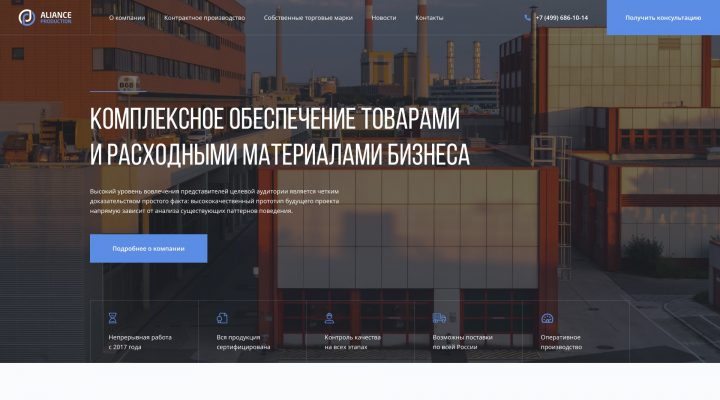Open Собственные торговые марки menu item
The width and height of the screenshot is (720, 400).
click(x=308, y=18)
